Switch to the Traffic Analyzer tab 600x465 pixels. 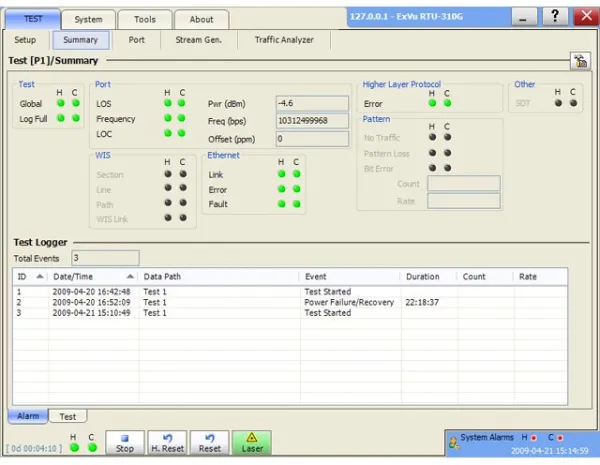[x=283, y=40]
